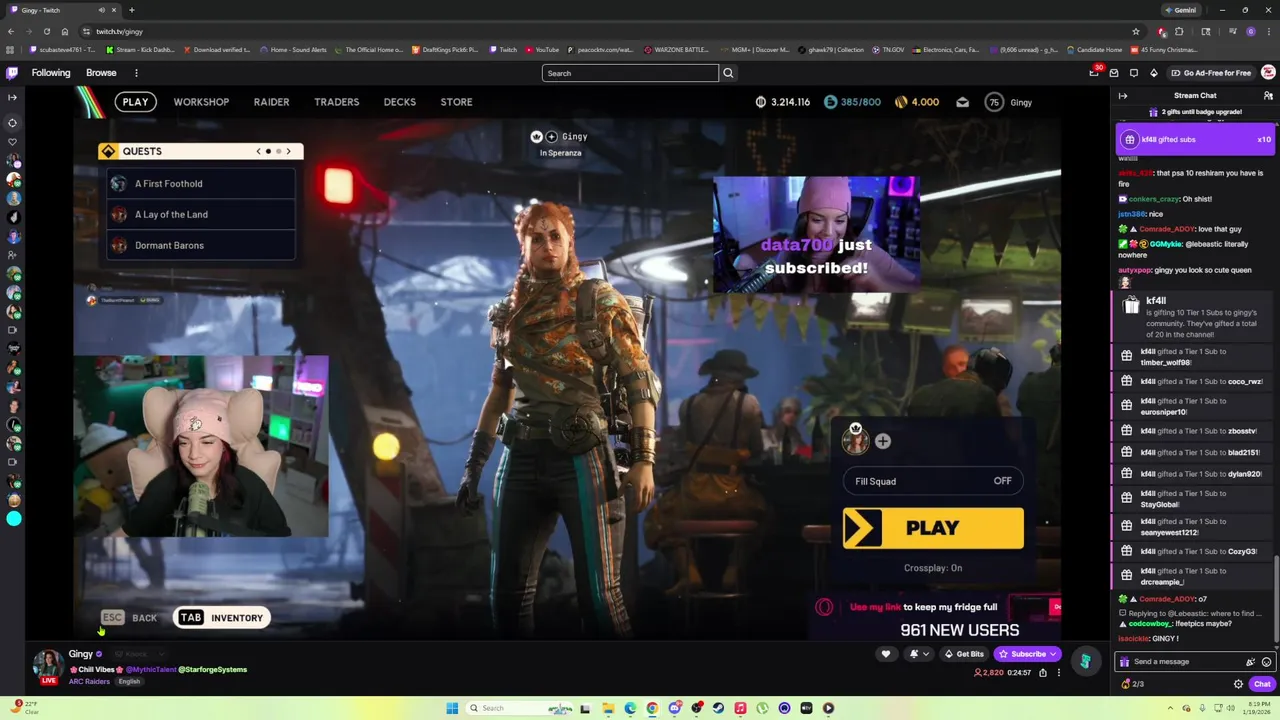Select the RAIDER tab
The image size is (1280, 720).
[x=271, y=102]
